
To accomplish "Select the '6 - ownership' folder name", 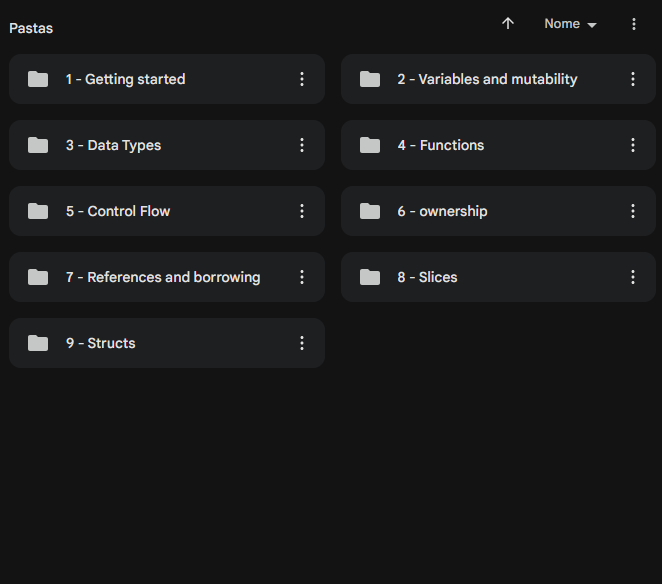I will (x=442, y=211).
